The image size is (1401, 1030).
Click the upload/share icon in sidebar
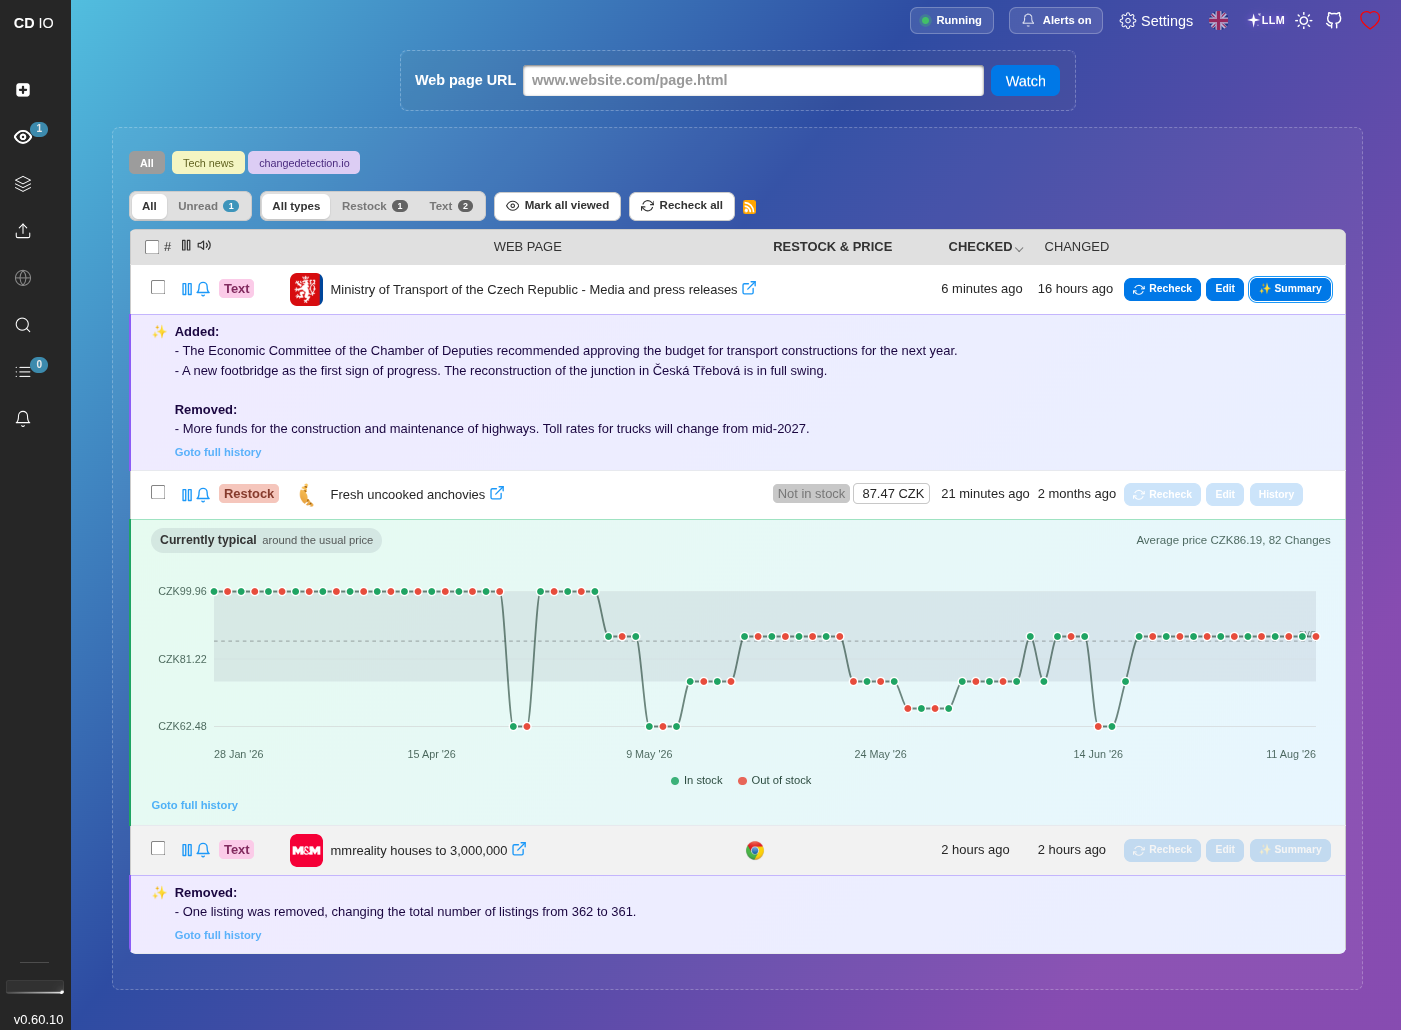coord(23,231)
